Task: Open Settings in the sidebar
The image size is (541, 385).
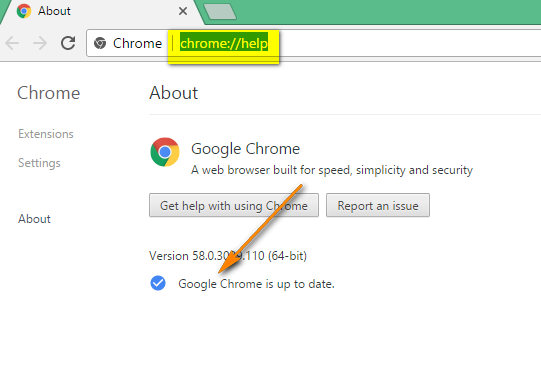Action: click(x=39, y=163)
